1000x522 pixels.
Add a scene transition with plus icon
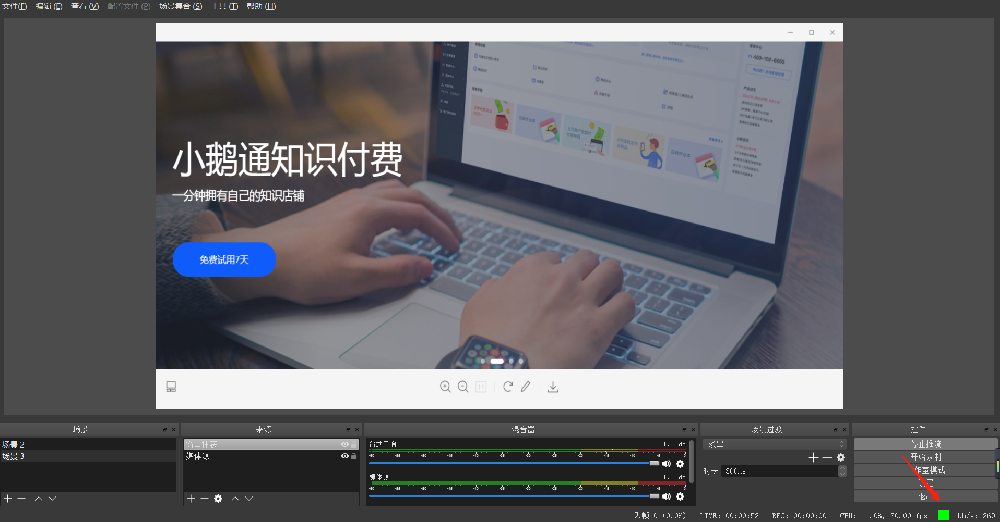[x=813, y=458]
